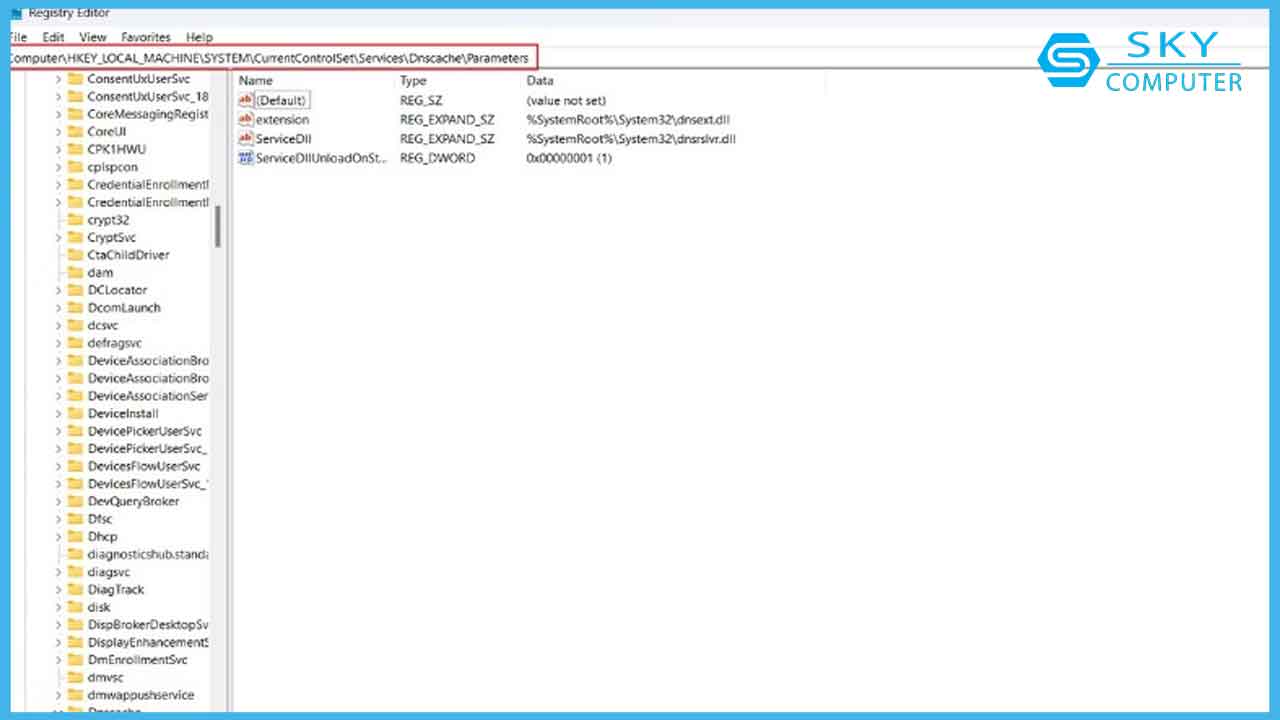
Task: Expand the DmEnrollmentSvc key chevron
Action: (58, 660)
